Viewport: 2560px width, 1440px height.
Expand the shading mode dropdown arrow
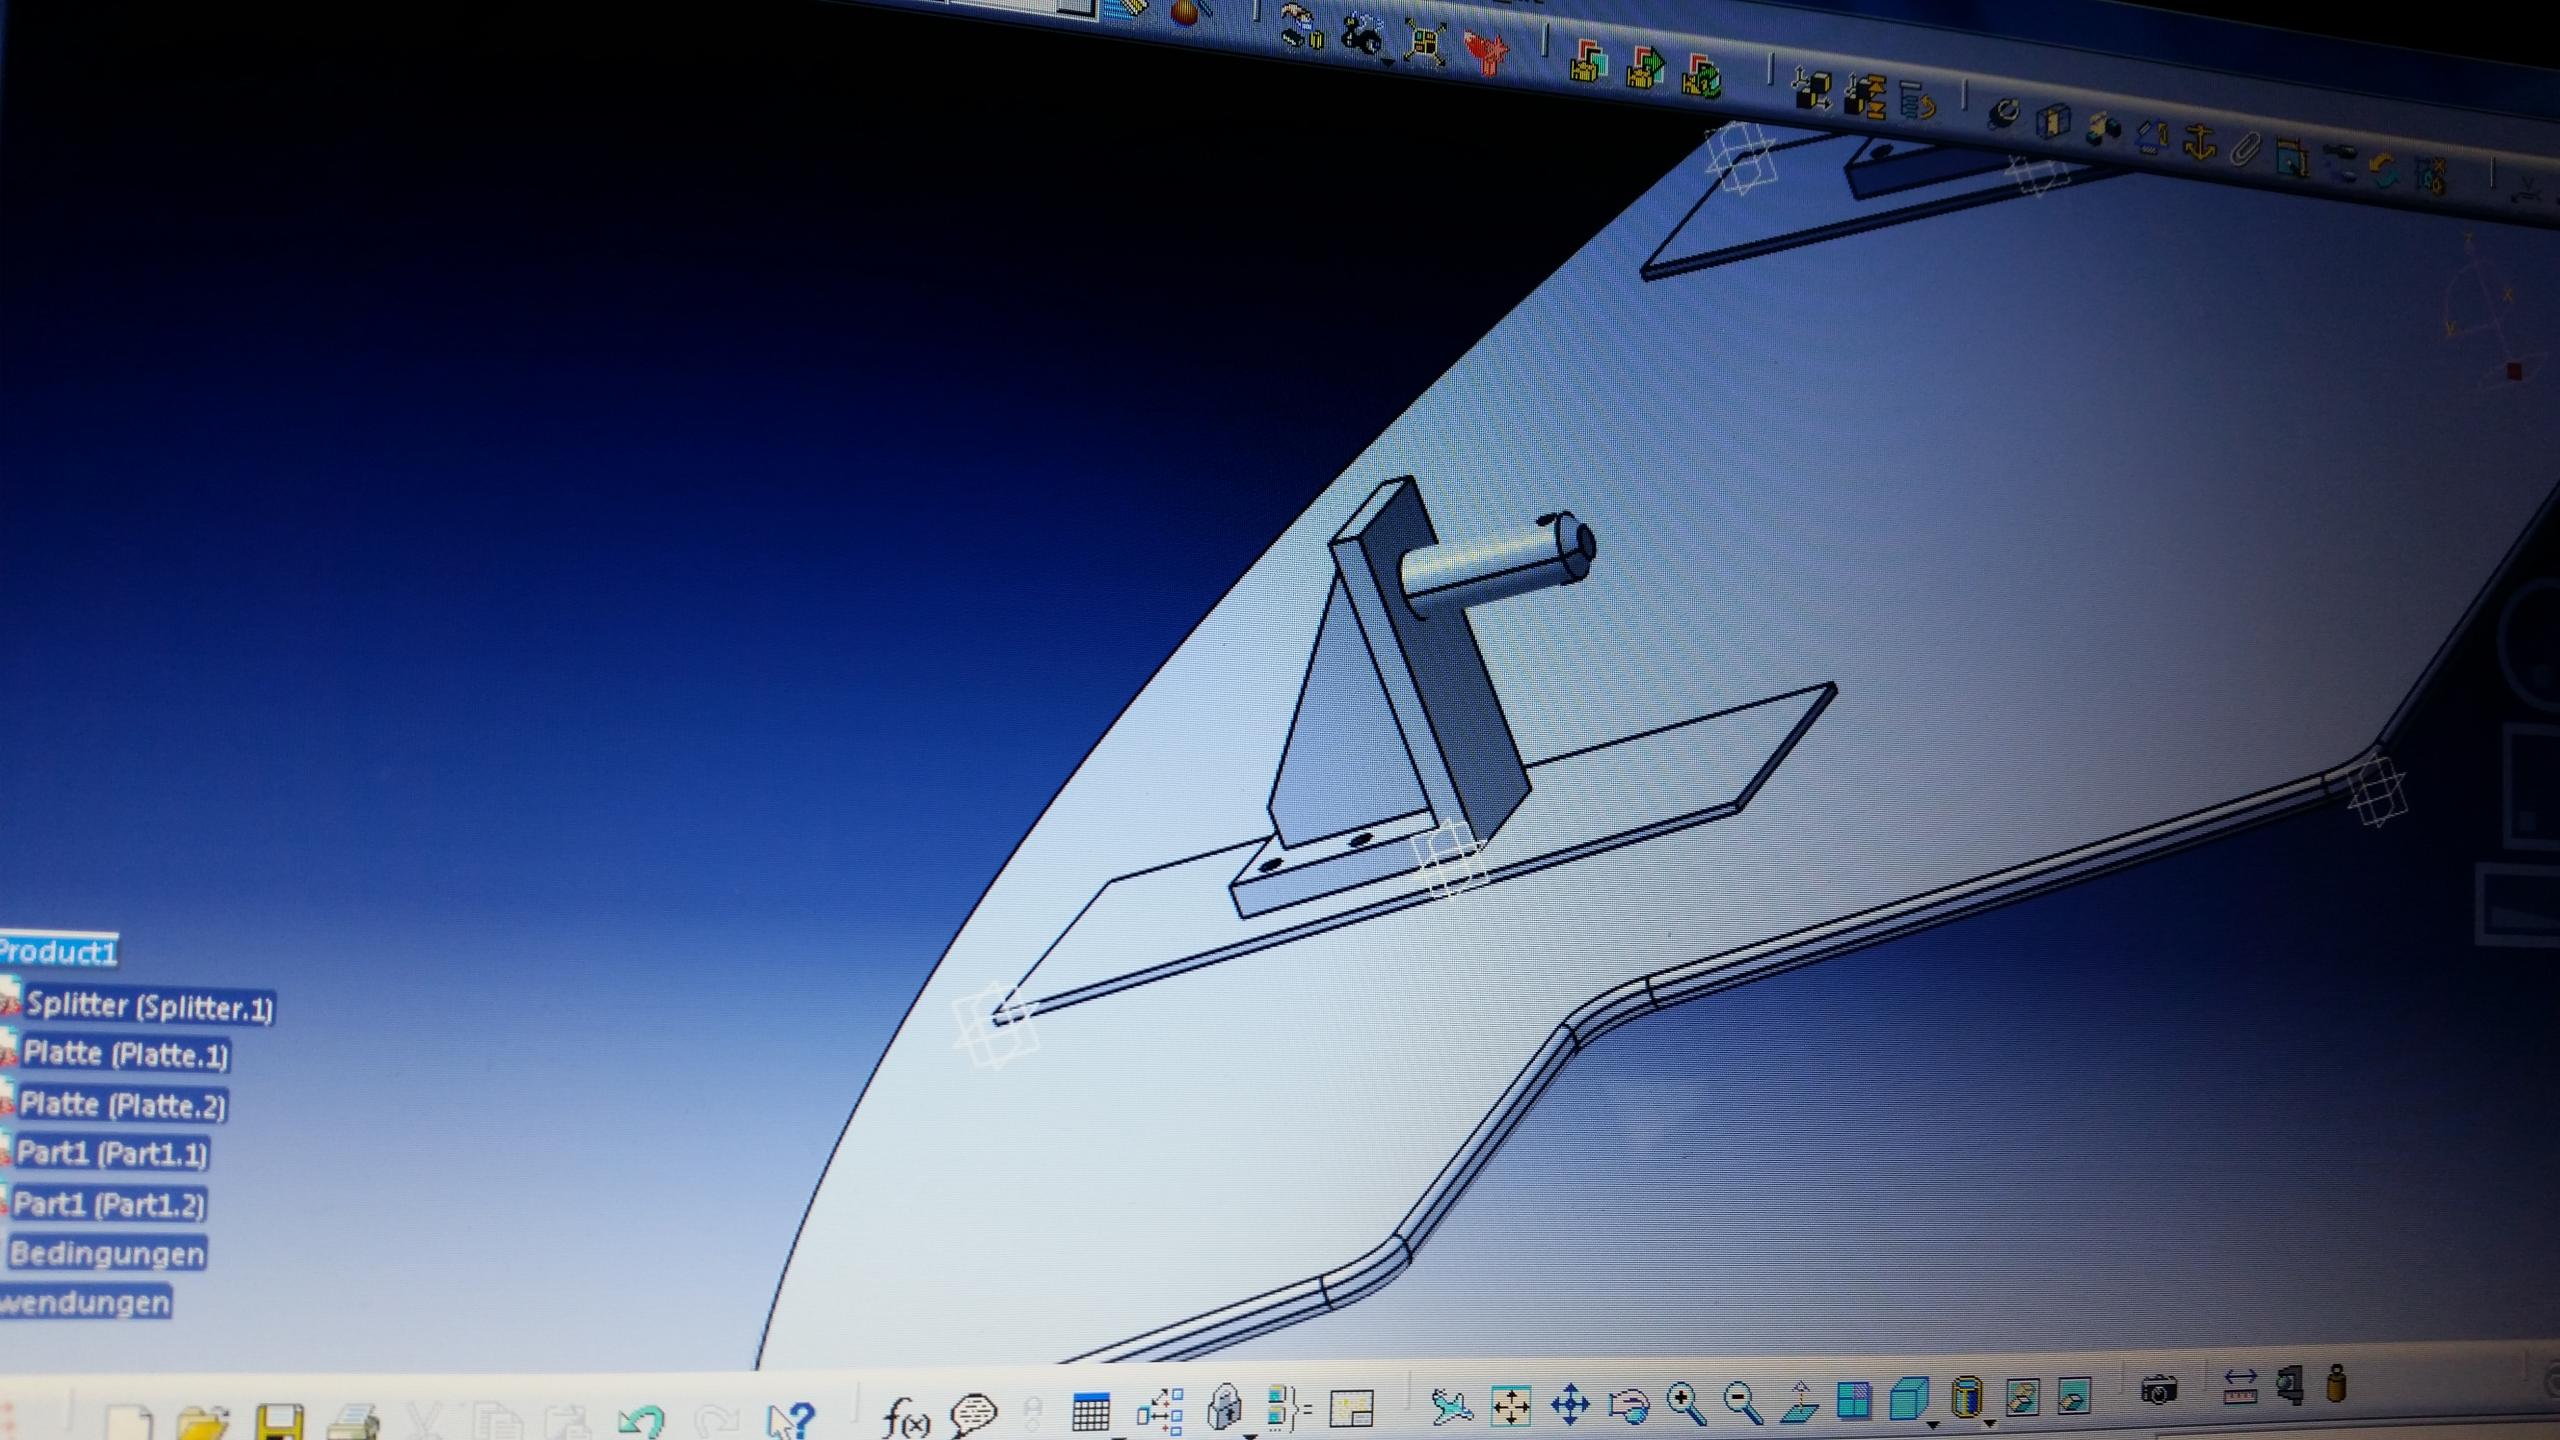click(x=1989, y=1423)
